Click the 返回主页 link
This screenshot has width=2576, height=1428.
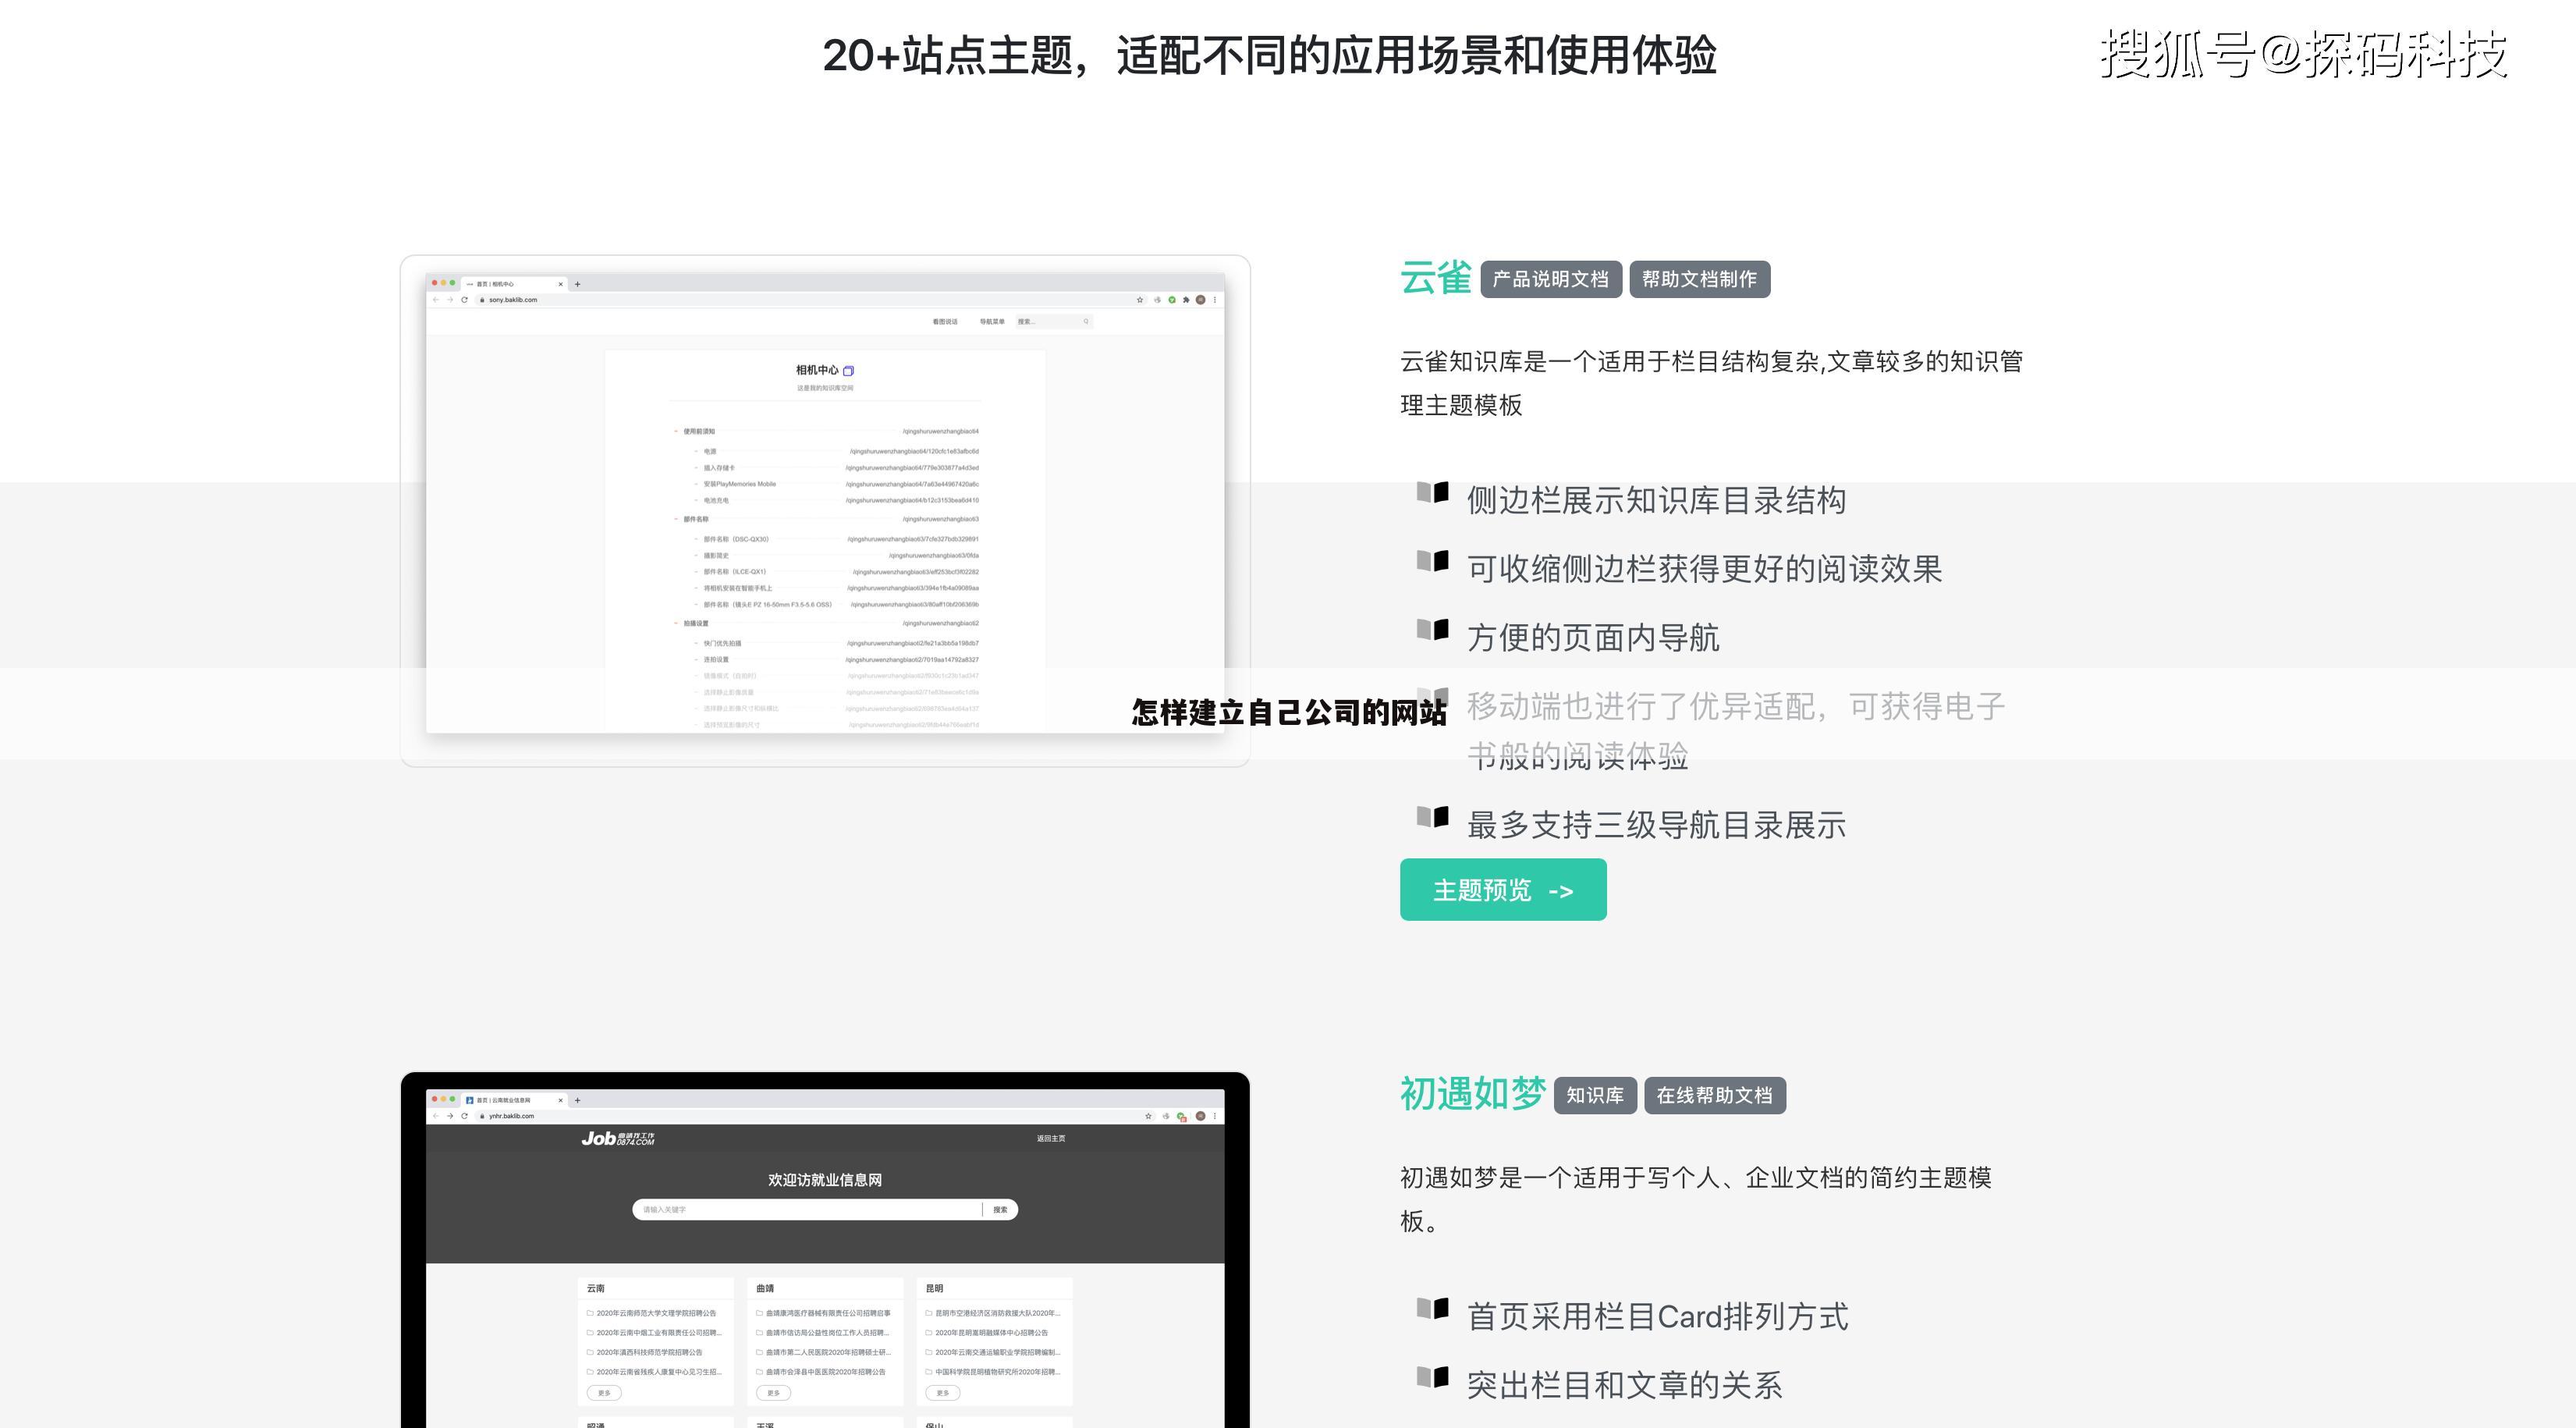(x=1051, y=1139)
